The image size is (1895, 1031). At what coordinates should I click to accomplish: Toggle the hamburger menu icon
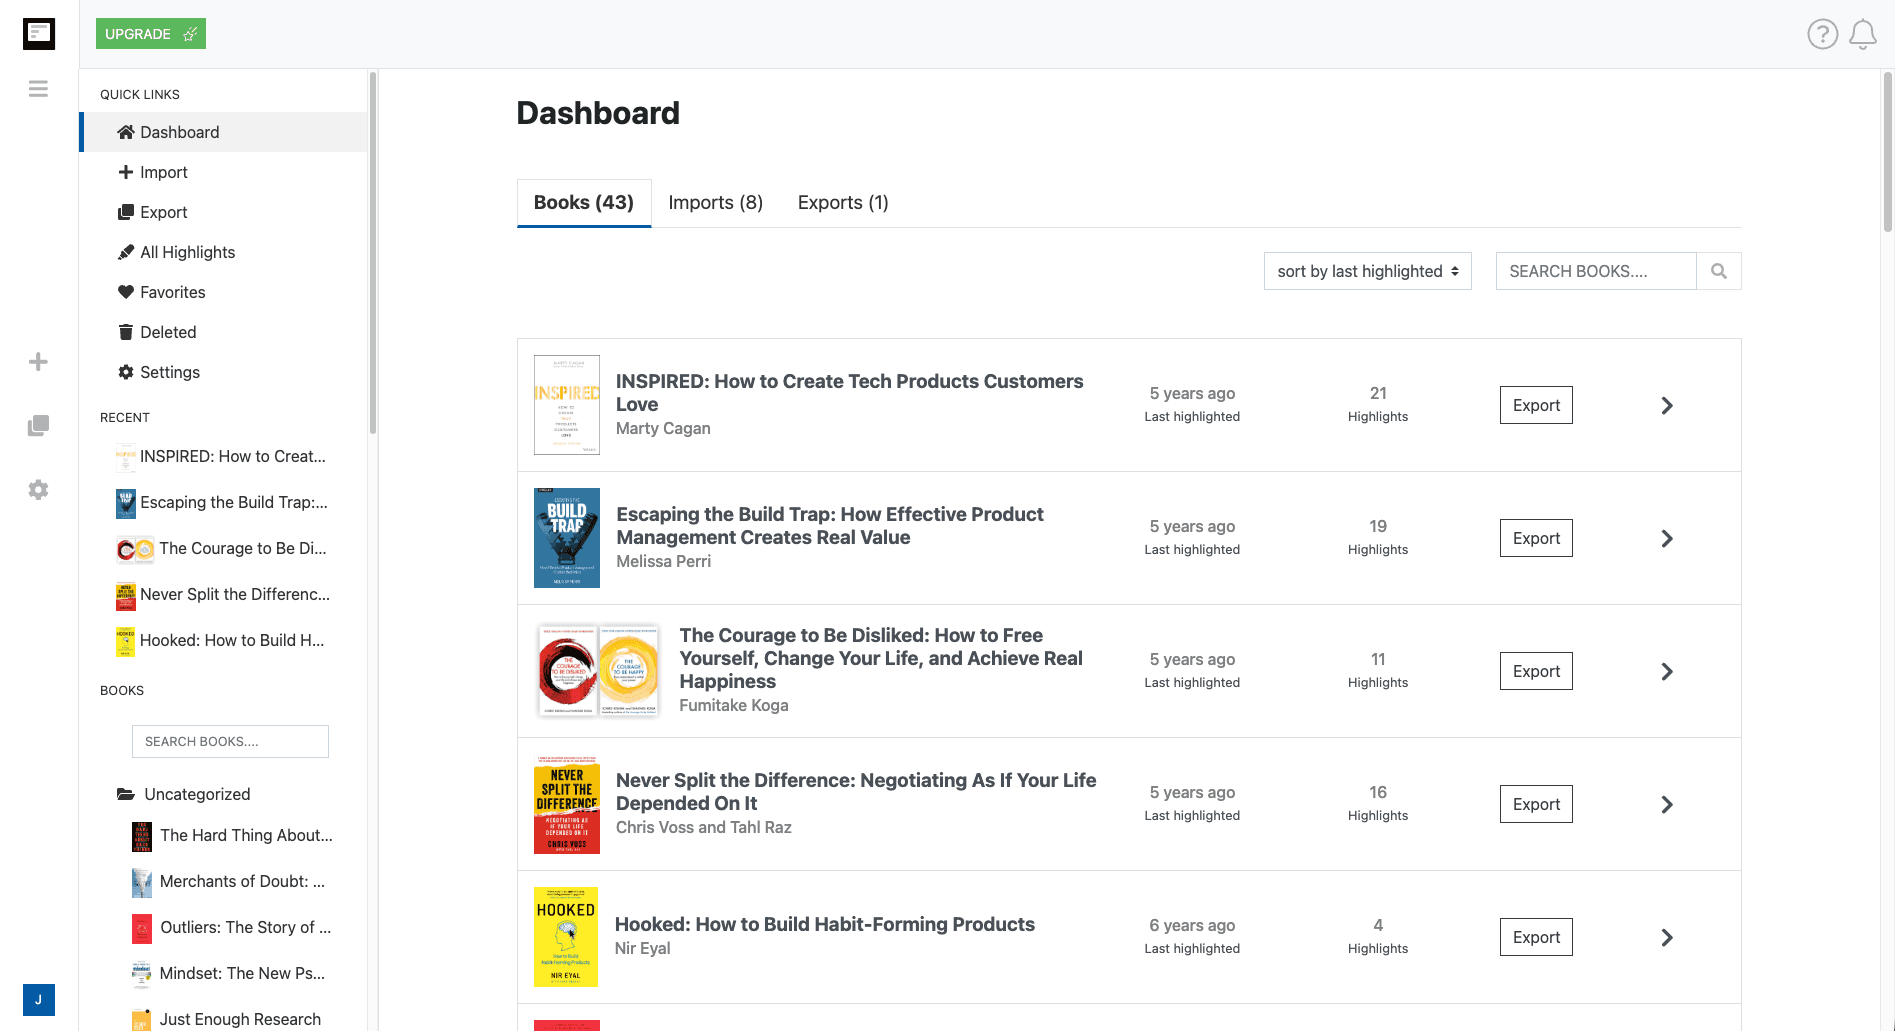point(38,89)
